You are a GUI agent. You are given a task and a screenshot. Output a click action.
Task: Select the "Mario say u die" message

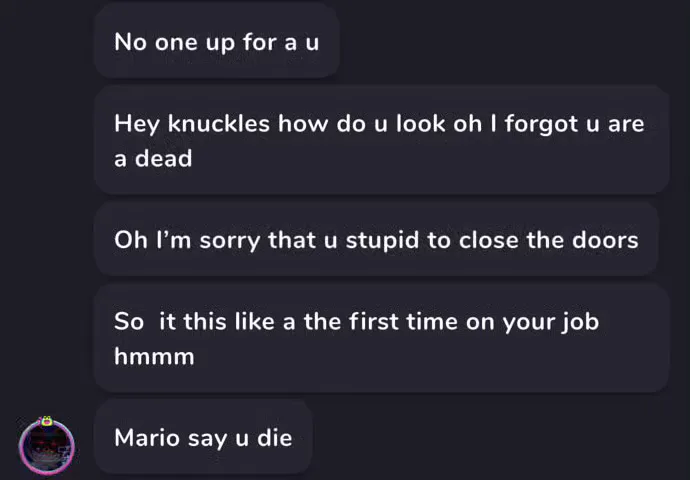click(x=203, y=437)
